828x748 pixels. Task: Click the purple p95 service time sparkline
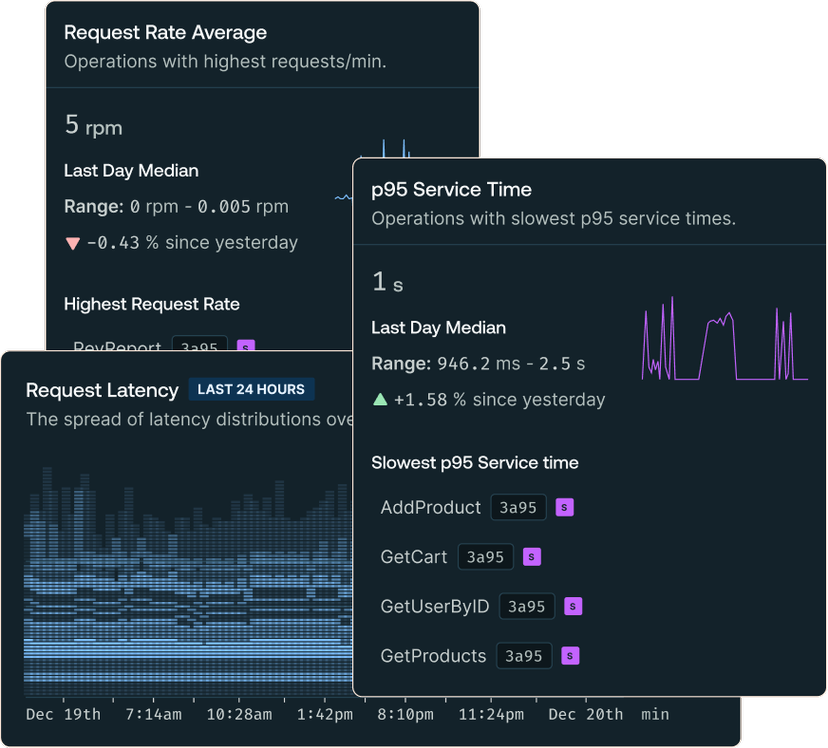(724, 340)
